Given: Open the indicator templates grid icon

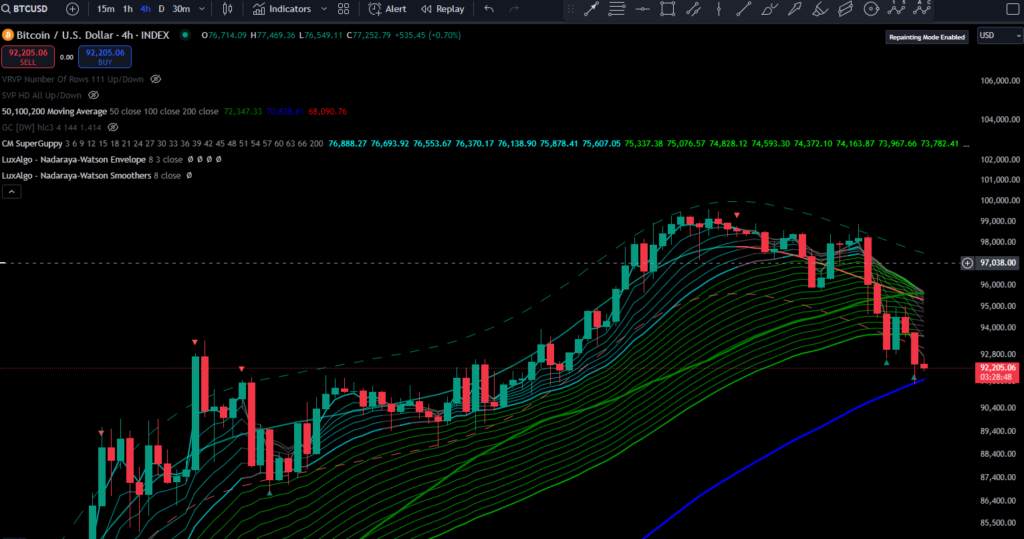Looking at the screenshot, I should 344,9.
